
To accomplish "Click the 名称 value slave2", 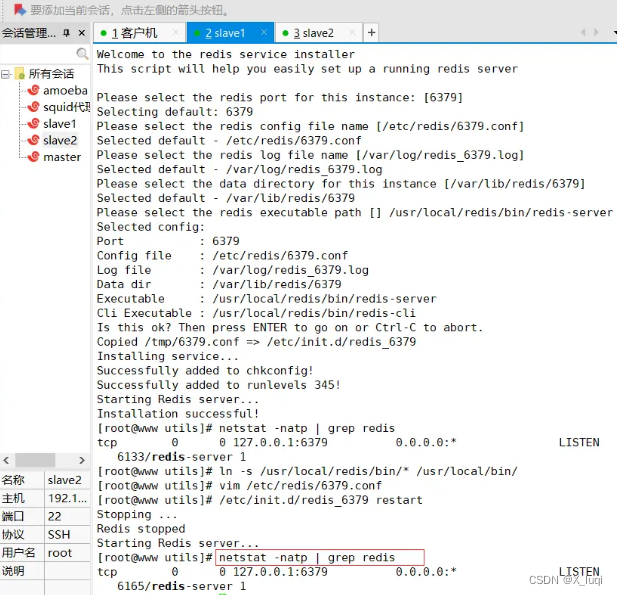I will 65,480.
